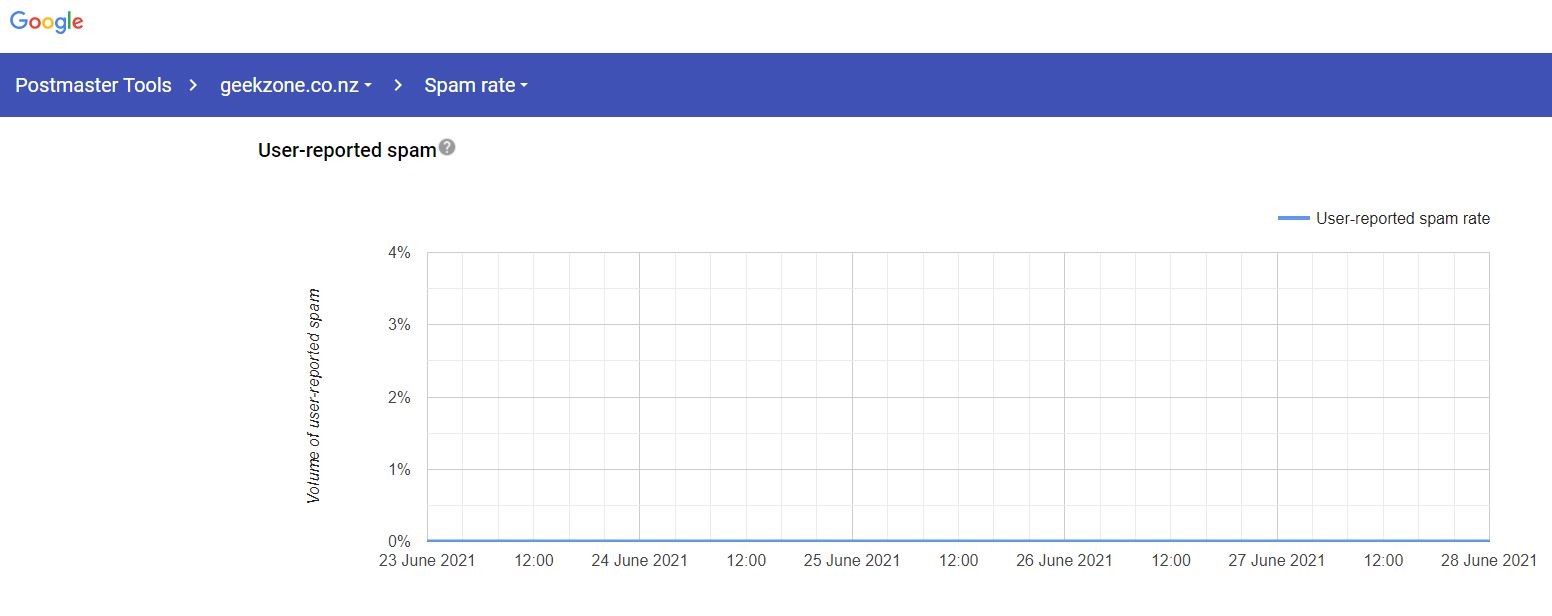
Task: Select the 23 June 2021 axis label
Action: [x=427, y=561]
